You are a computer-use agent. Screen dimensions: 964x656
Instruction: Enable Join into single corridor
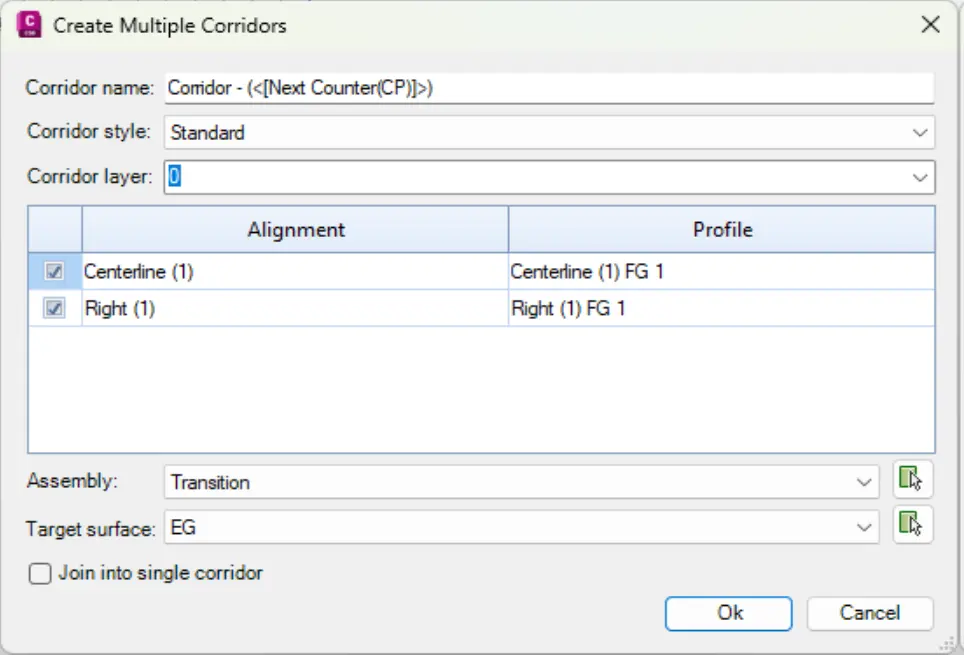41,574
